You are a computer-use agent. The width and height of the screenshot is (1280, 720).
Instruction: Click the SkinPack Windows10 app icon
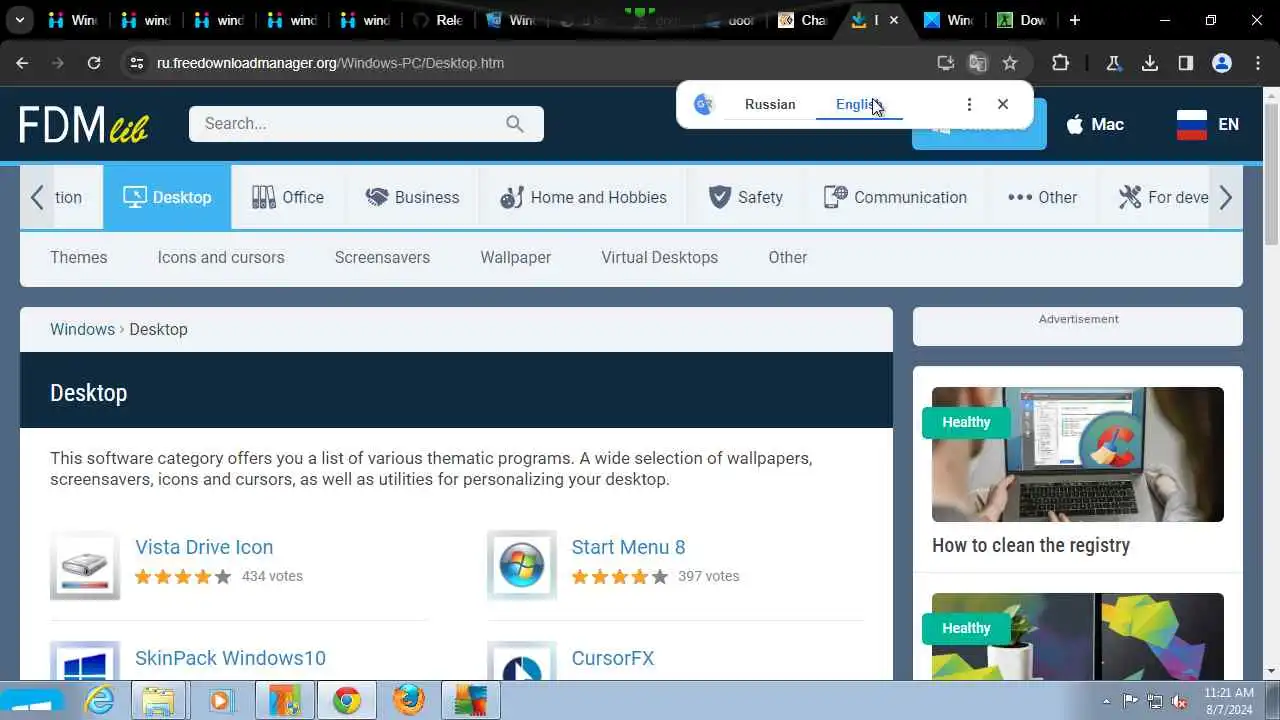(x=85, y=661)
